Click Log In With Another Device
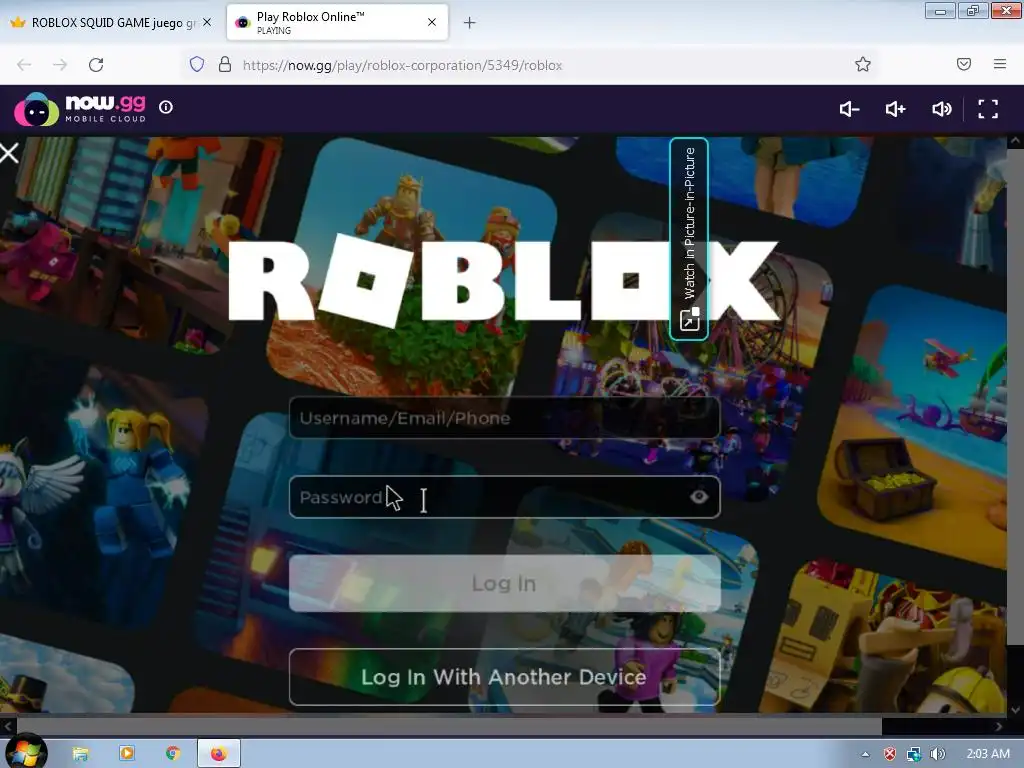1024x768 pixels. pyautogui.click(x=504, y=677)
